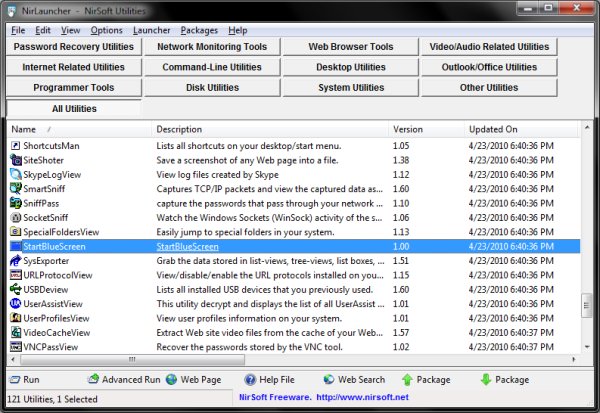This screenshot has width=600, height=413.
Task: Click the SkypeLogView icon
Action: pyautogui.click(x=15, y=175)
